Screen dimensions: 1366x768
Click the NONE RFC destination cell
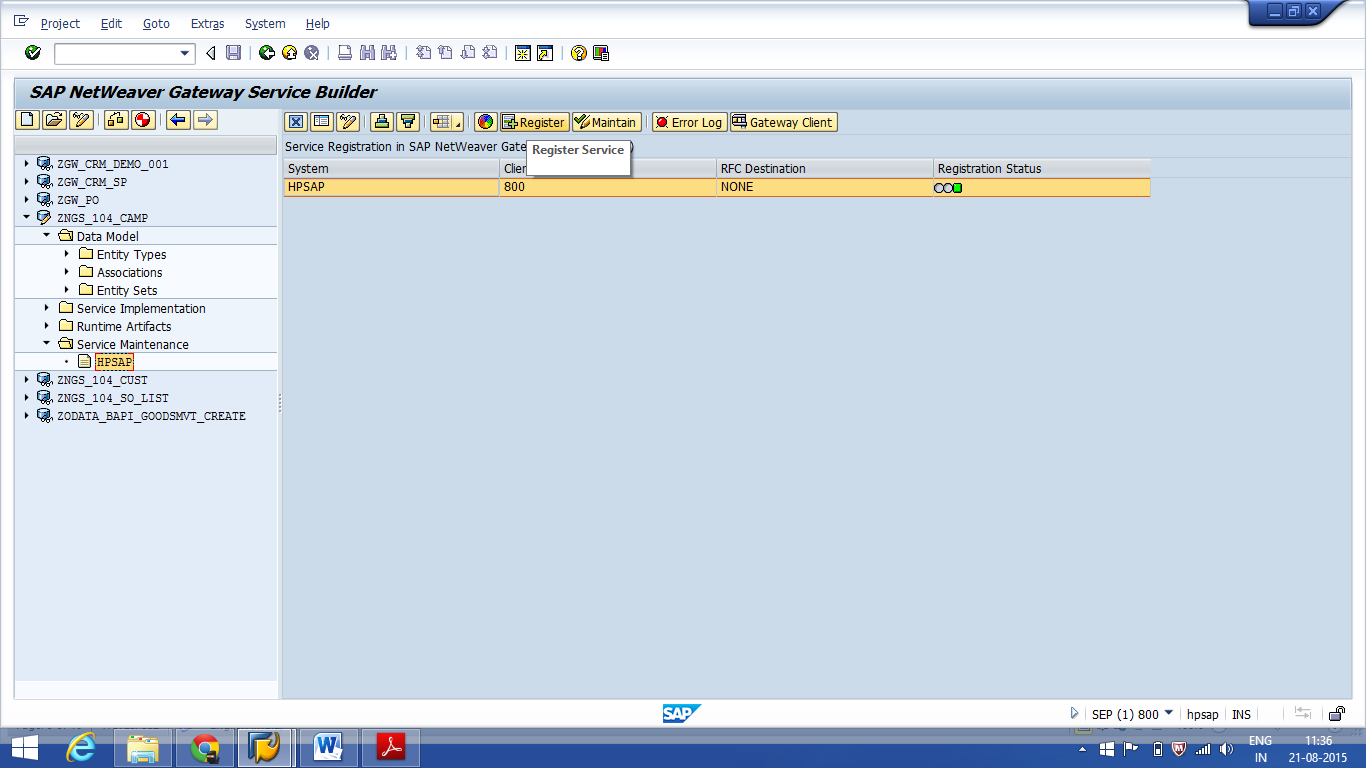[x=825, y=187]
